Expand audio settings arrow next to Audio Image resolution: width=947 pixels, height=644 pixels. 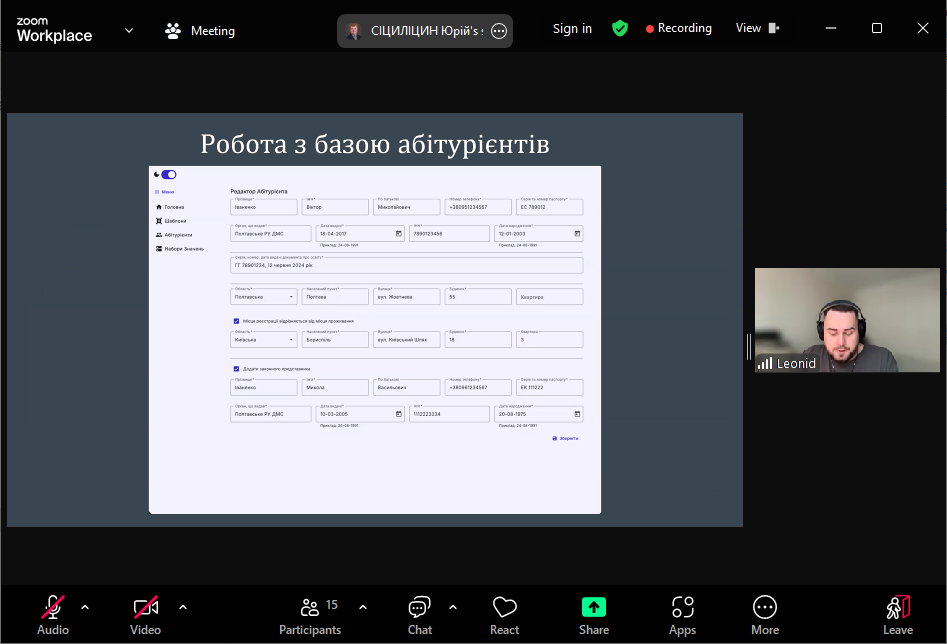(x=85, y=607)
